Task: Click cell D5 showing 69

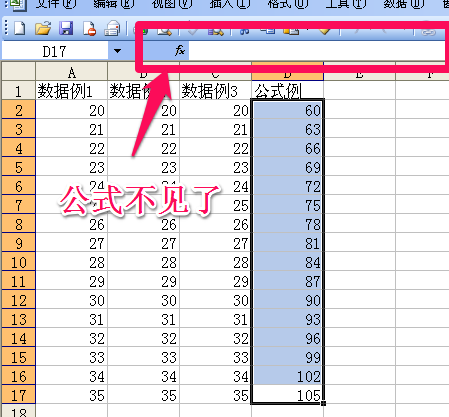Action: (x=287, y=167)
